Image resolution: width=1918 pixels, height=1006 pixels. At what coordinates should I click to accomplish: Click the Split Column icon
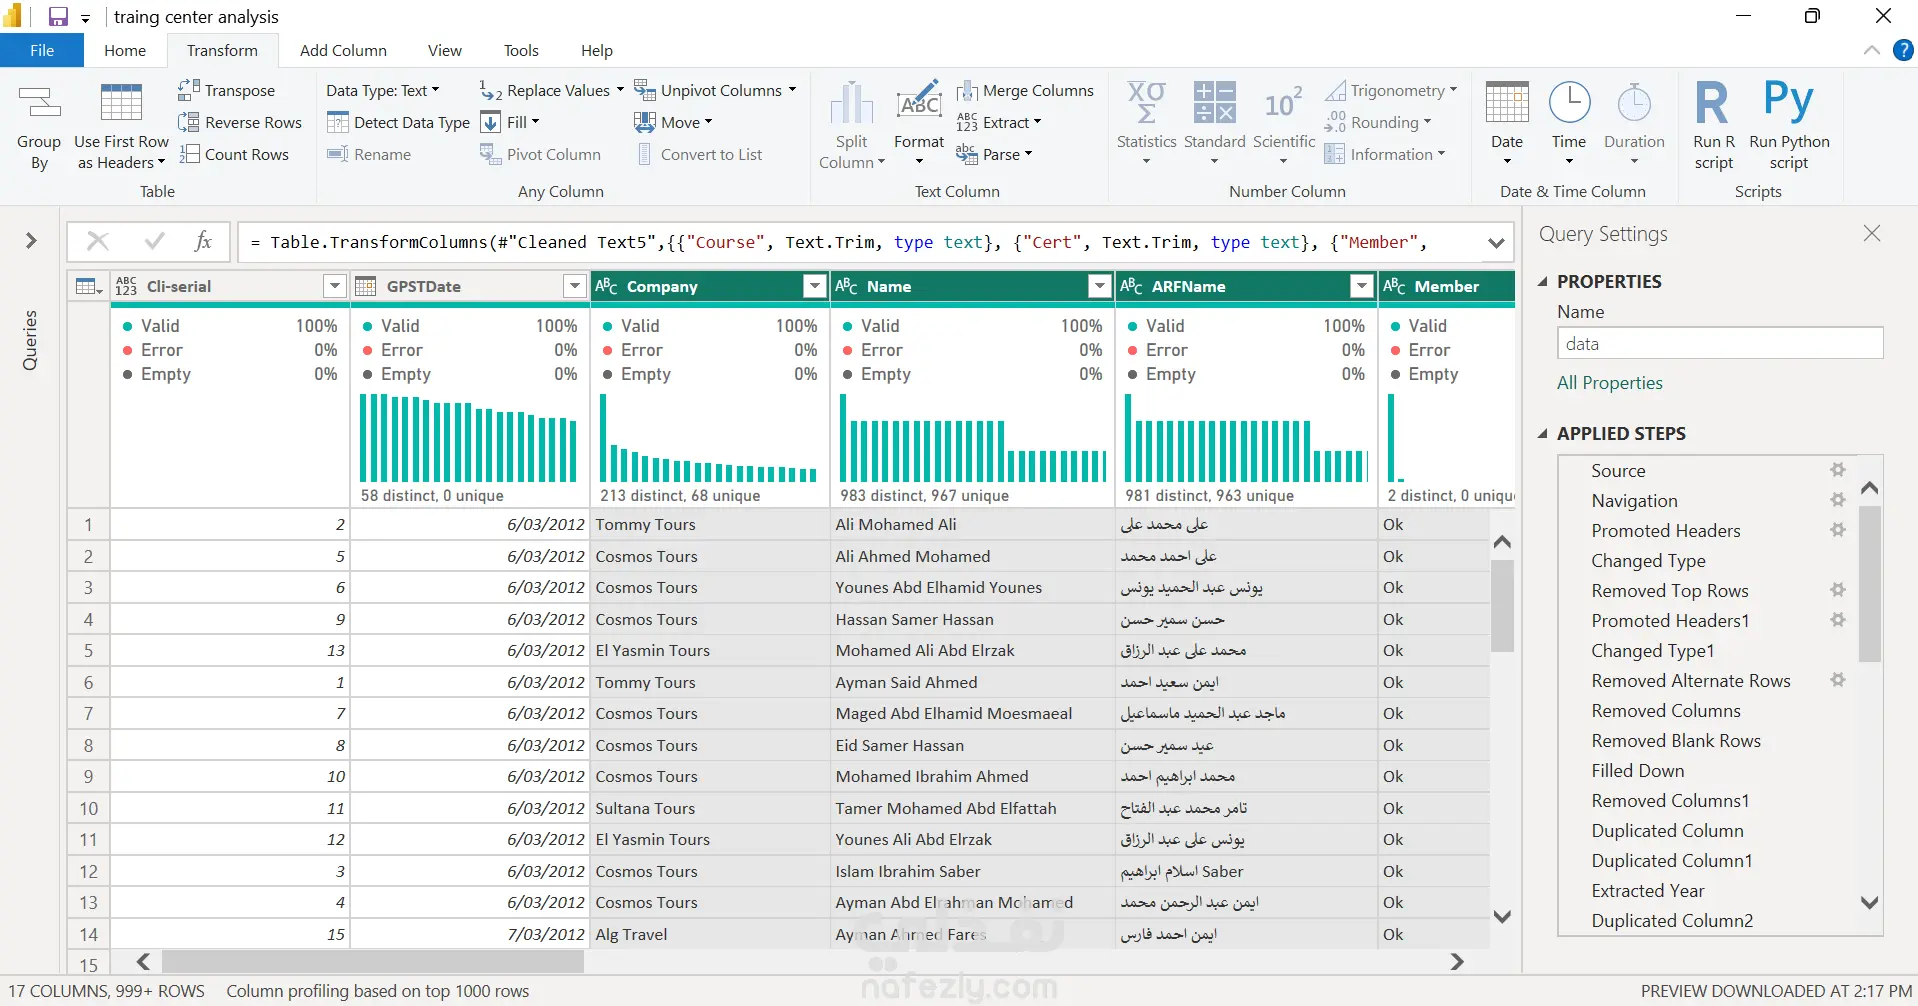click(x=852, y=103)
